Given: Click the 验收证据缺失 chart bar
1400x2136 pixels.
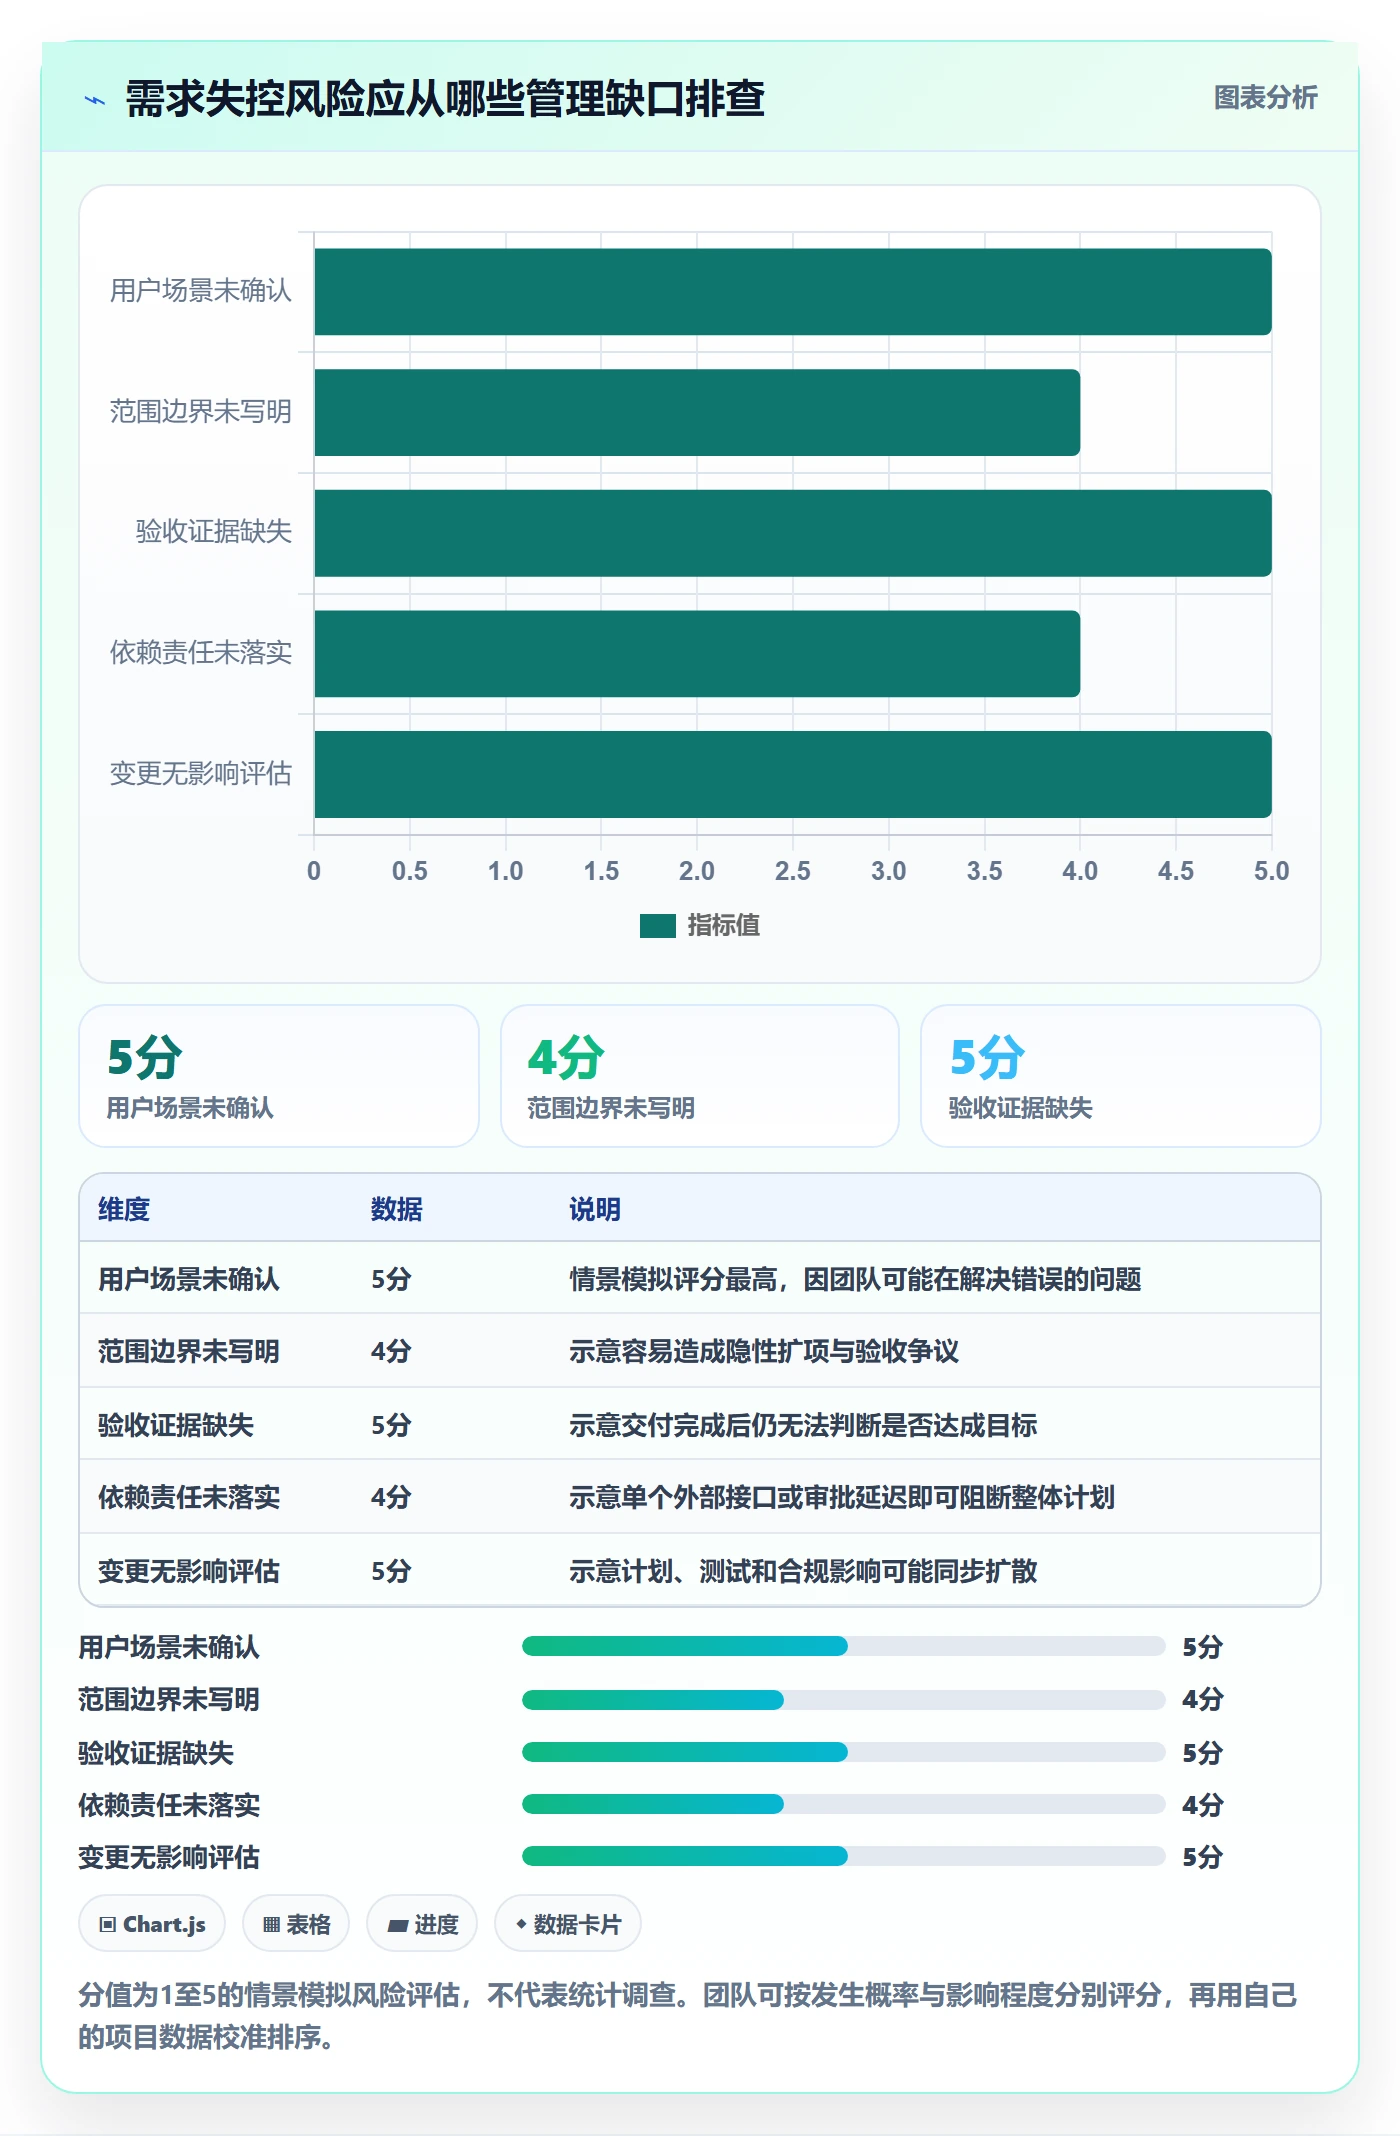Looking at the screenshot, I should pos(793,533).
